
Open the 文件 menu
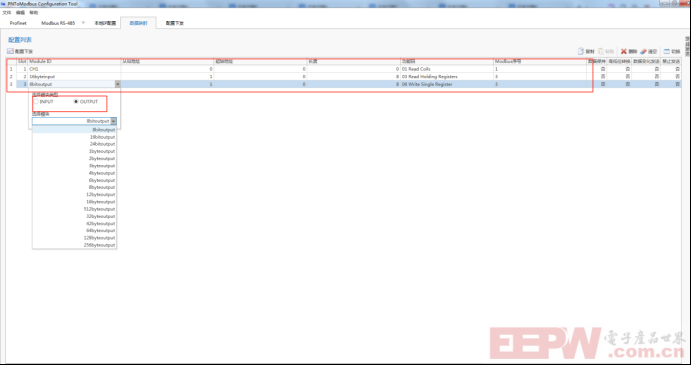click(x=7, y=13)
